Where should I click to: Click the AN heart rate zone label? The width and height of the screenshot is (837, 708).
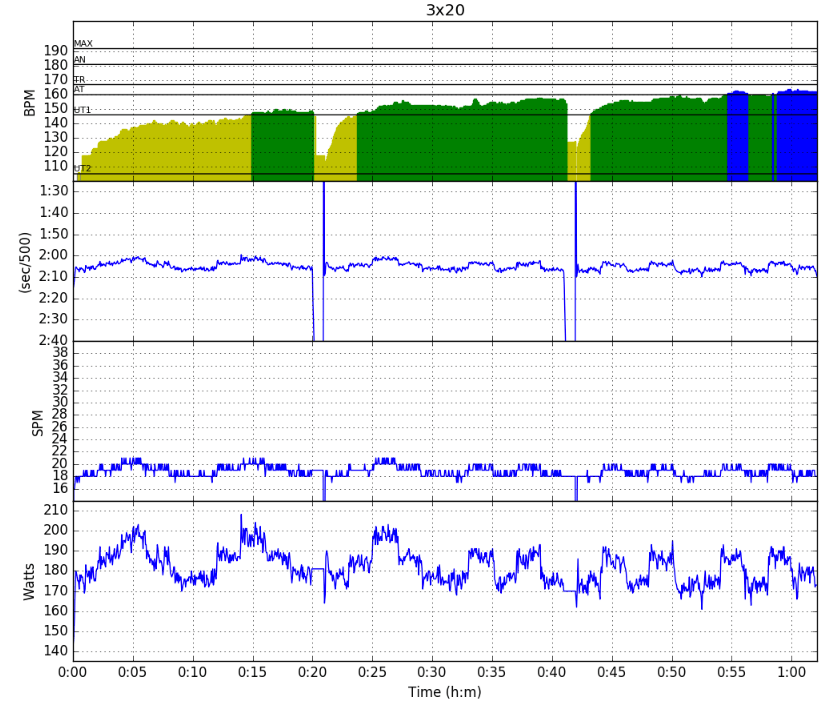tap(80, 60)
